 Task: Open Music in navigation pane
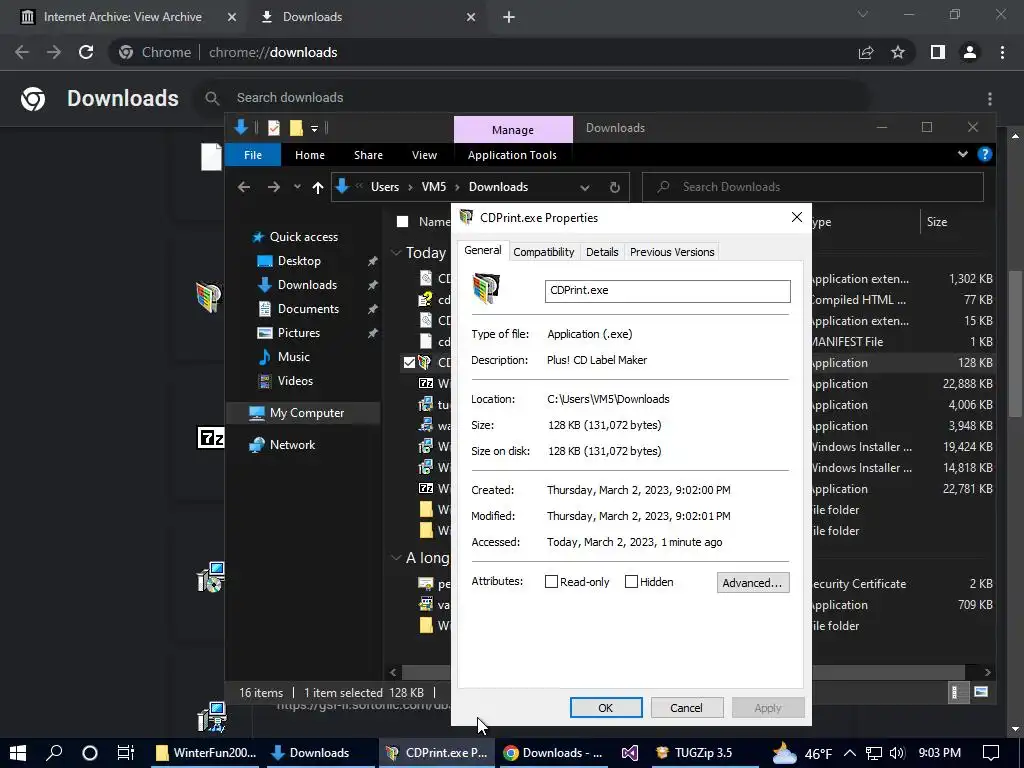click(x=293, y=357)
